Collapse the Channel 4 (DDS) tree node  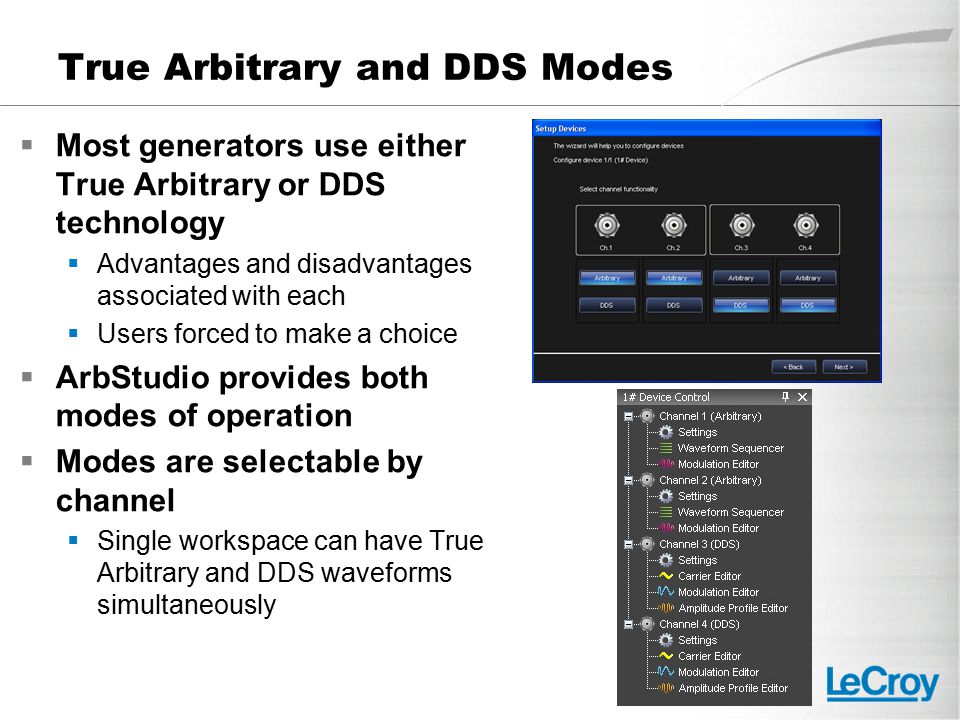(628, 624)
